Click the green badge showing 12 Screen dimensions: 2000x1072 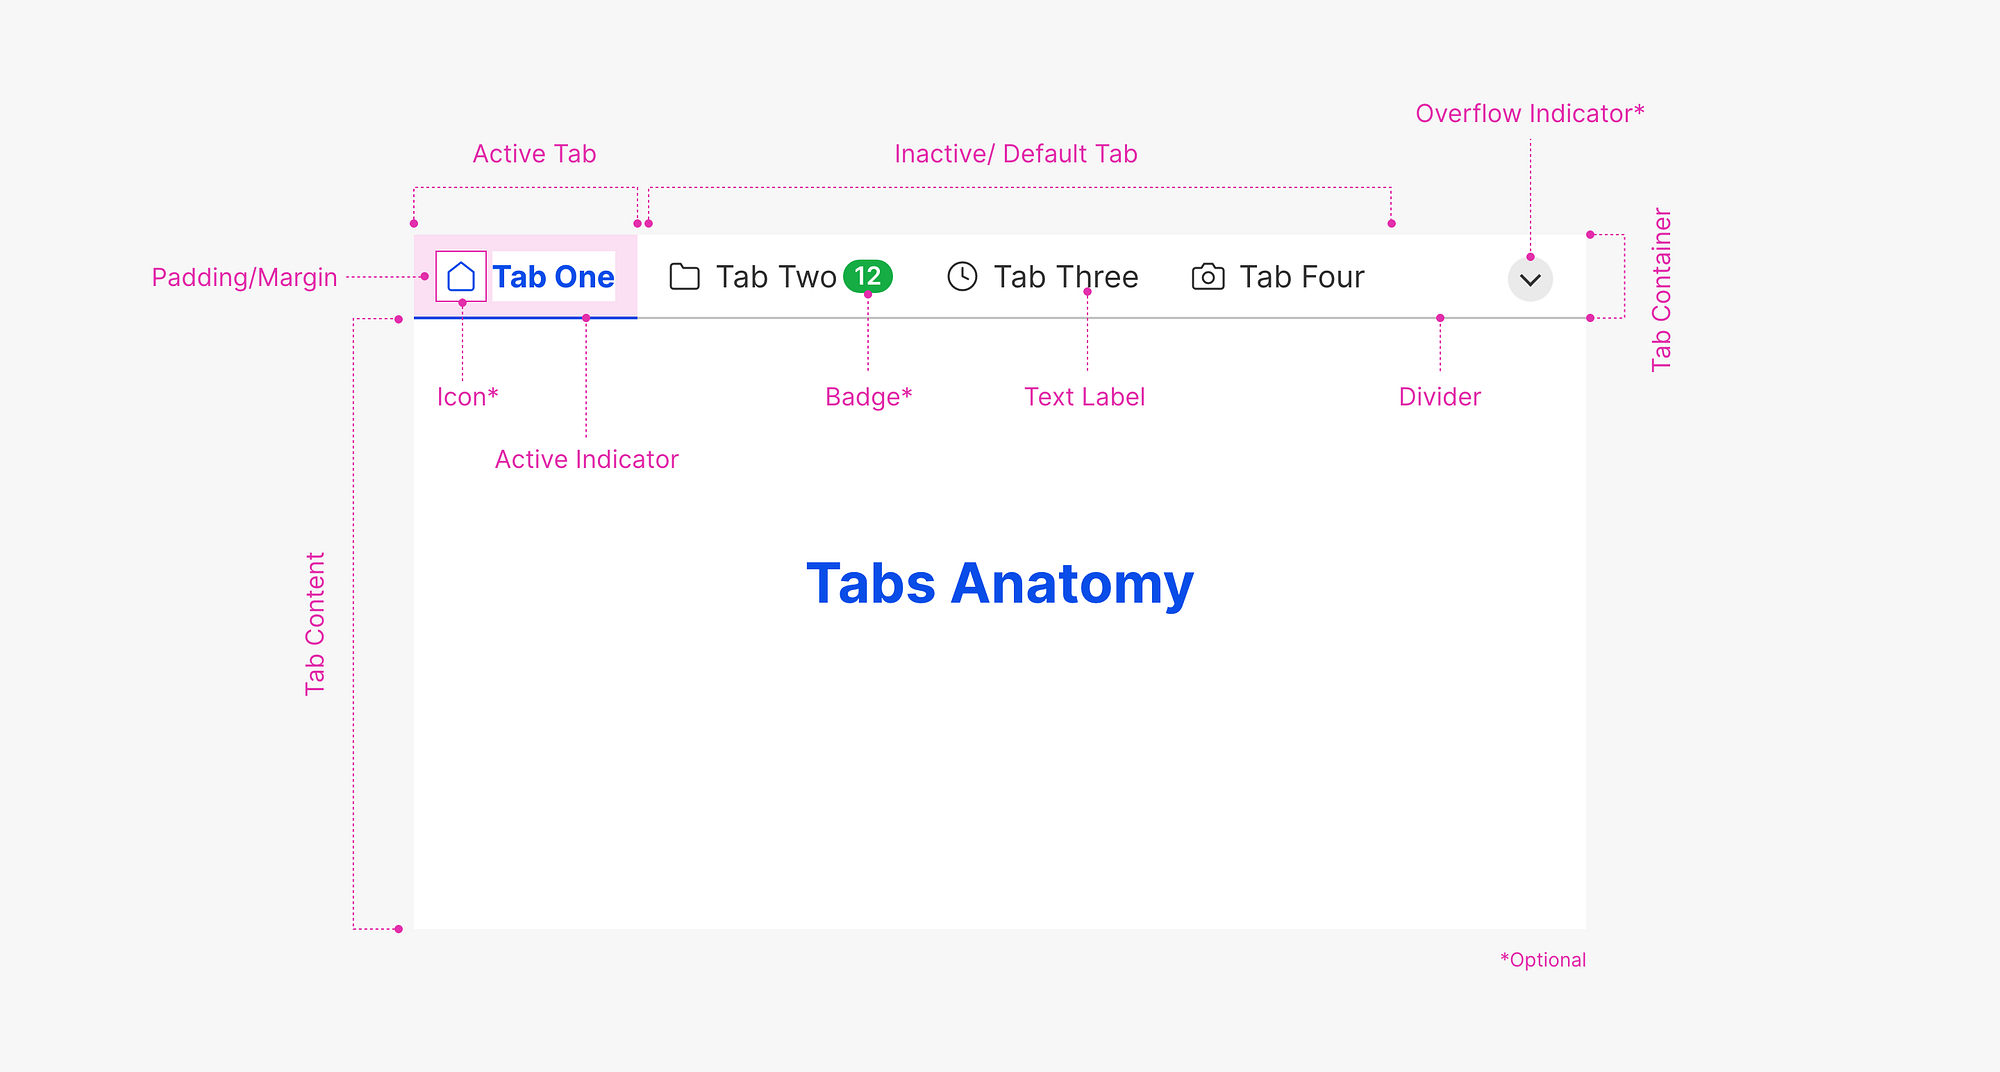(868, 277)
